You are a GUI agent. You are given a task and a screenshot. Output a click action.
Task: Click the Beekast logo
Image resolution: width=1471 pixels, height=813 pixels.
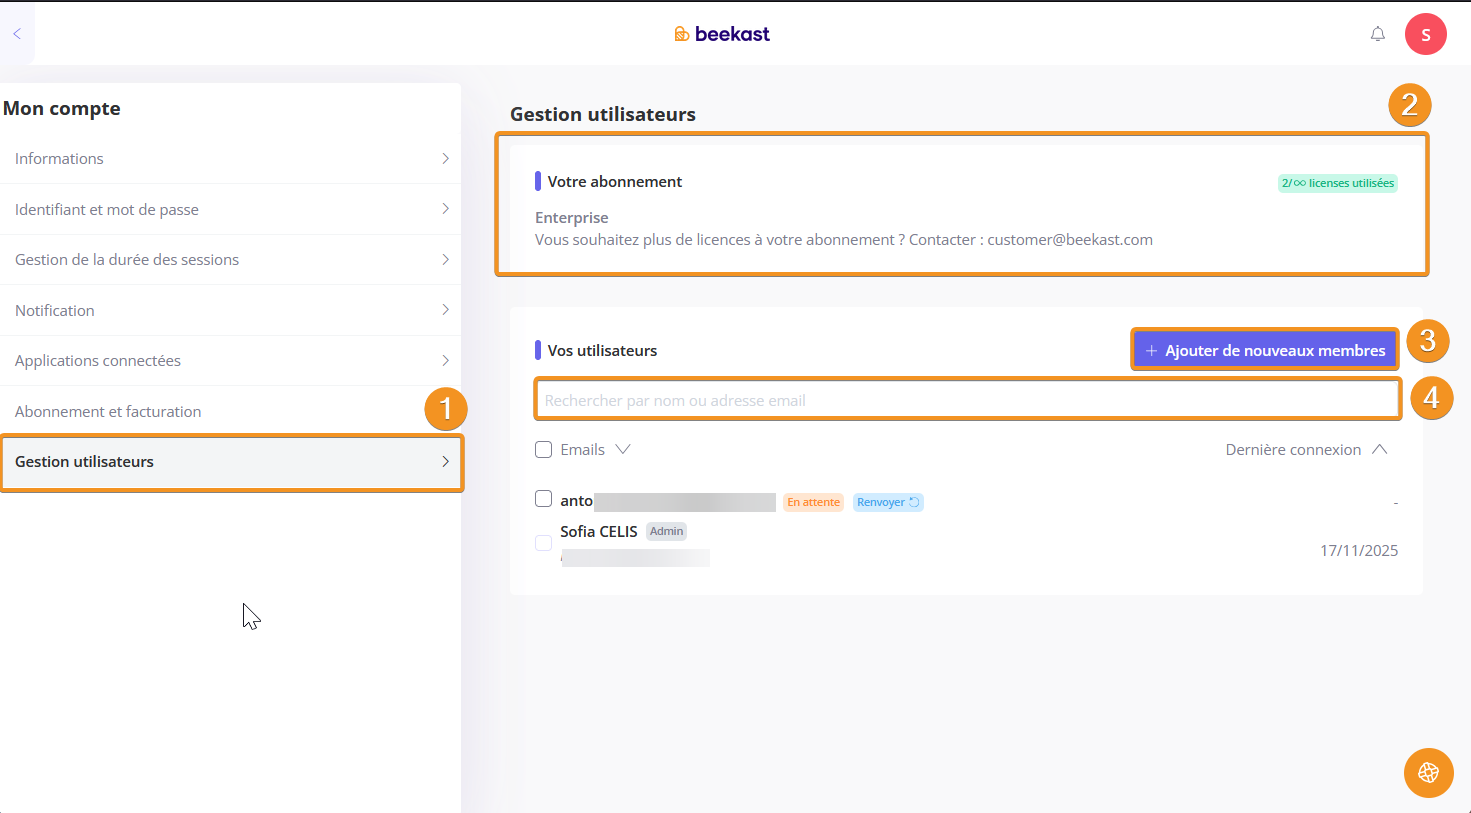[722, 34]
